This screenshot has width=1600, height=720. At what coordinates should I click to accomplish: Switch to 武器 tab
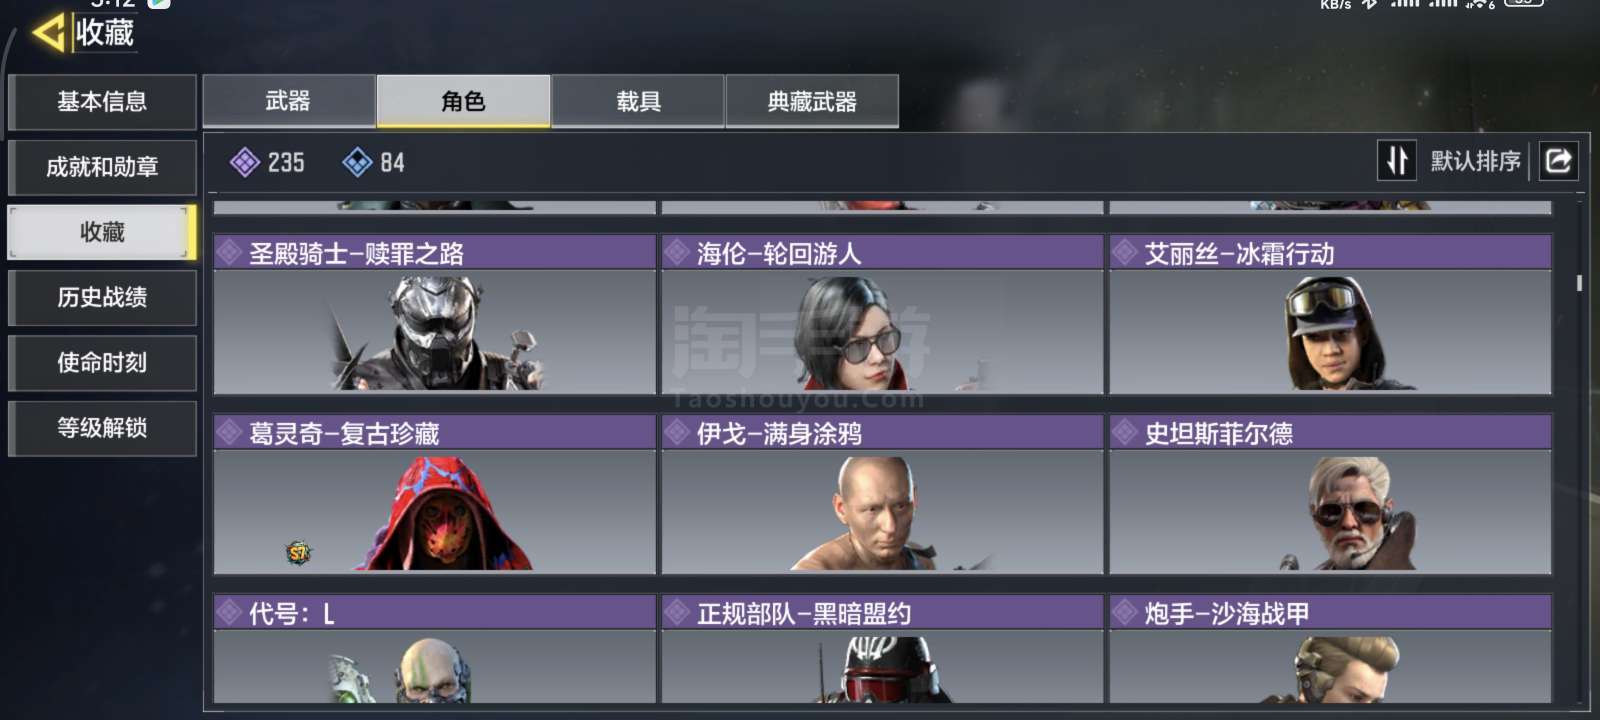[289, 101]
